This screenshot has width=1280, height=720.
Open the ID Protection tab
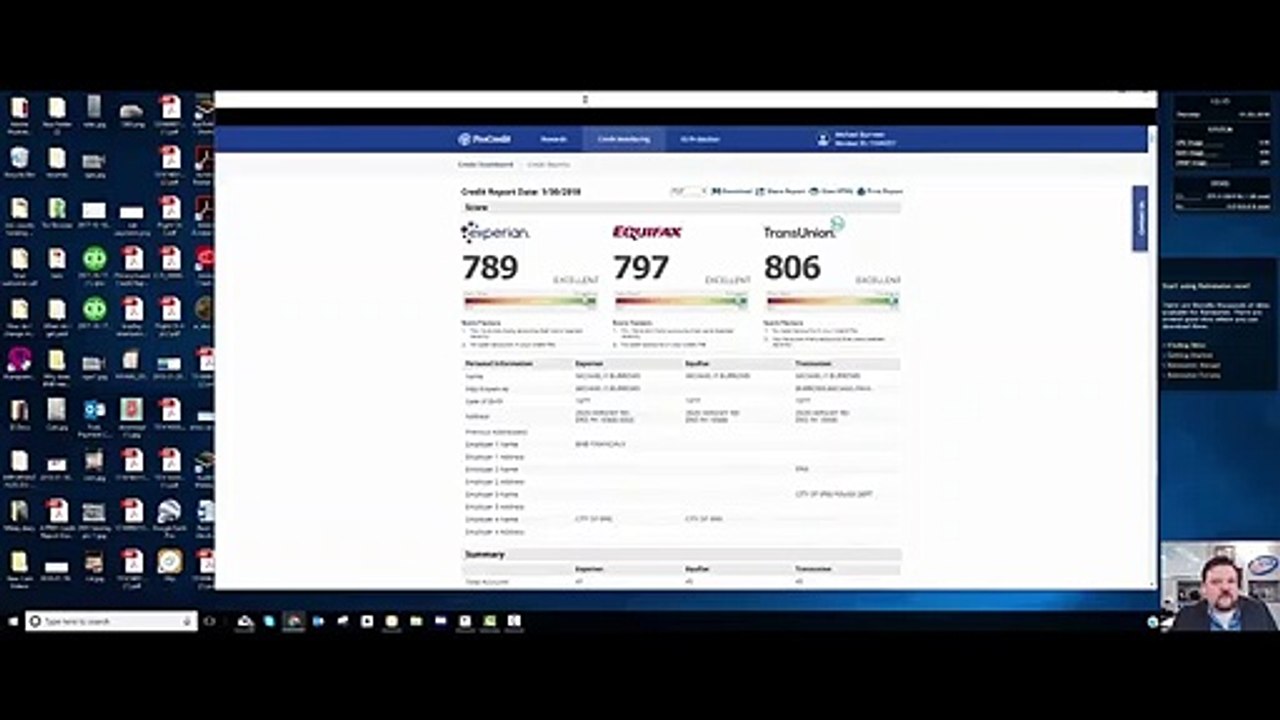point(700,139)
